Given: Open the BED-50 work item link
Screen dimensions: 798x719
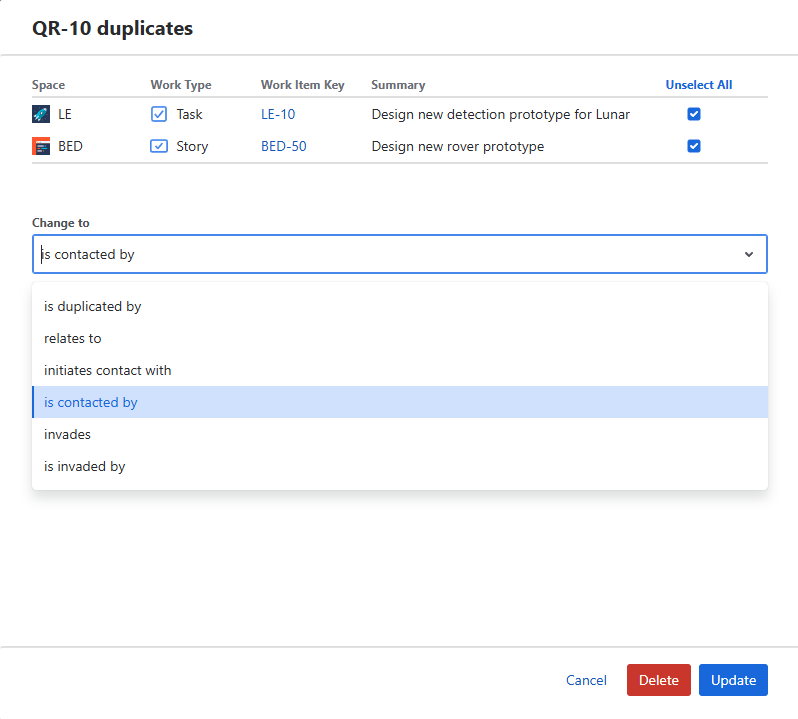Looking at the screenshot, I should (x=283, y=146).
